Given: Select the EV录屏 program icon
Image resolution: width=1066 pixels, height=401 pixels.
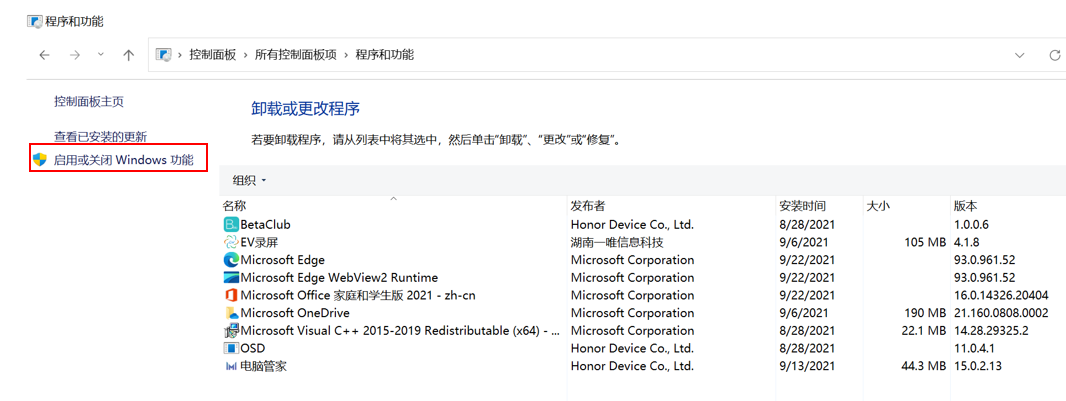Looking at the screenshot, I should 231,242.
